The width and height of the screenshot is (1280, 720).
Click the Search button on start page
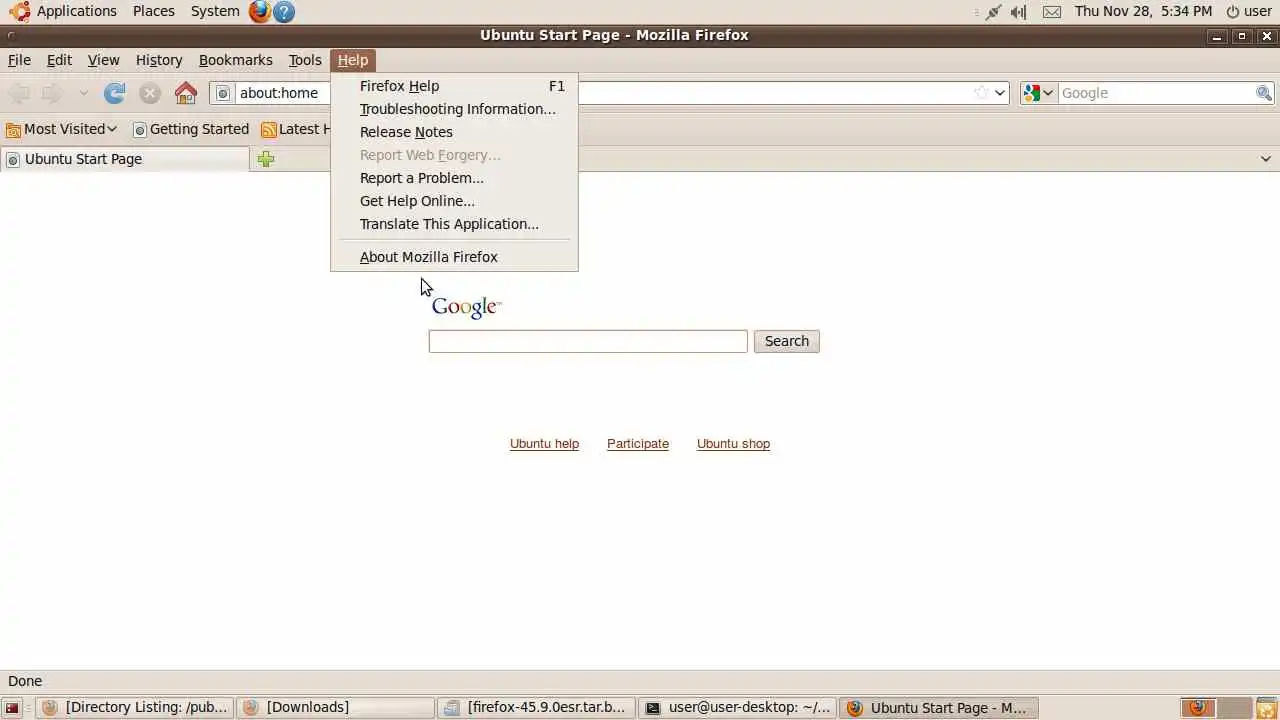click(787, 341)
